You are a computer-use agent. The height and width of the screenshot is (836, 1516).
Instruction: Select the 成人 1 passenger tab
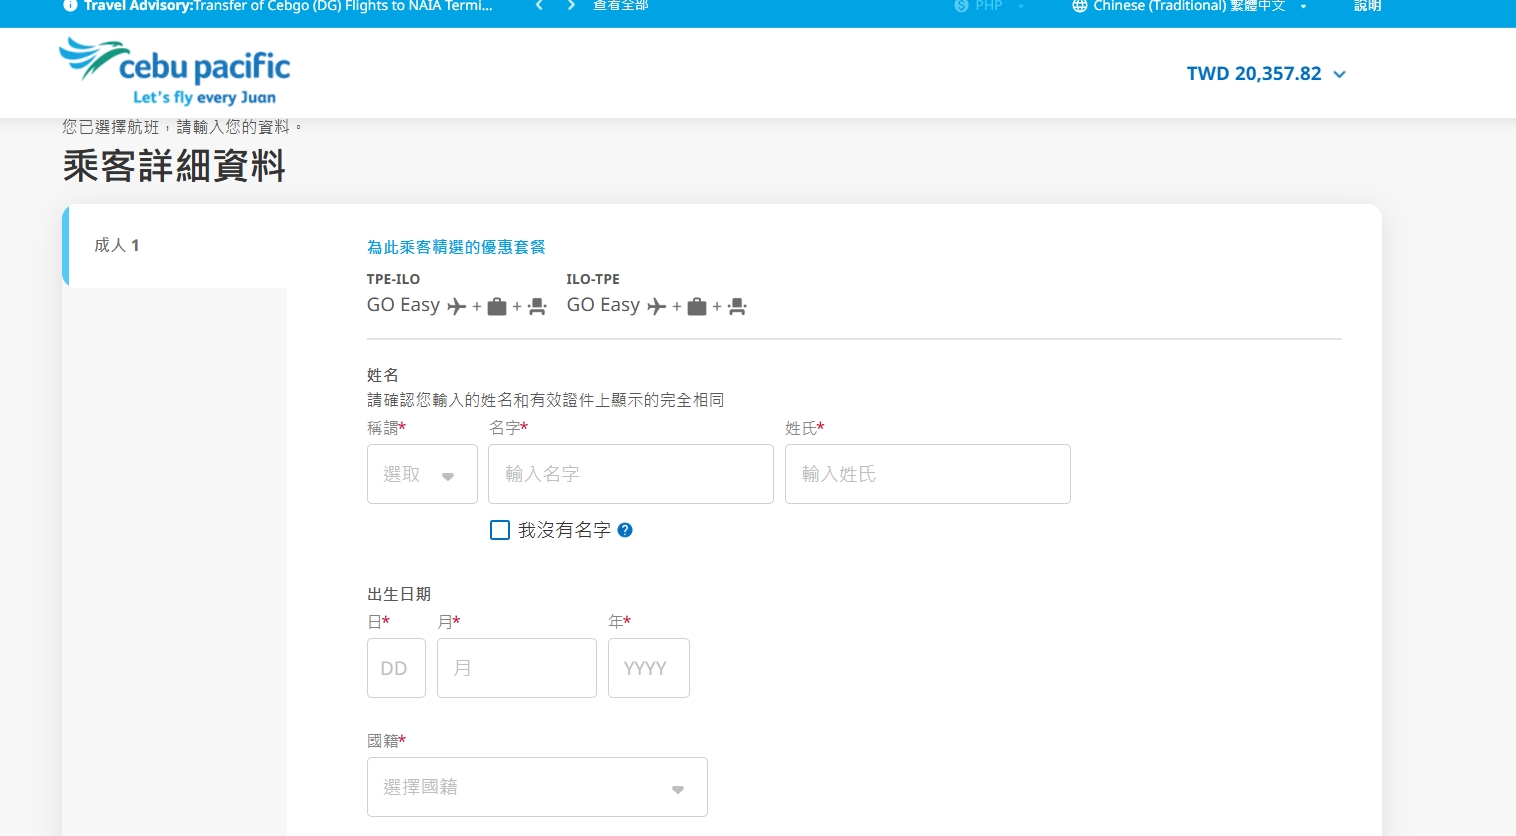pos(117,245)
